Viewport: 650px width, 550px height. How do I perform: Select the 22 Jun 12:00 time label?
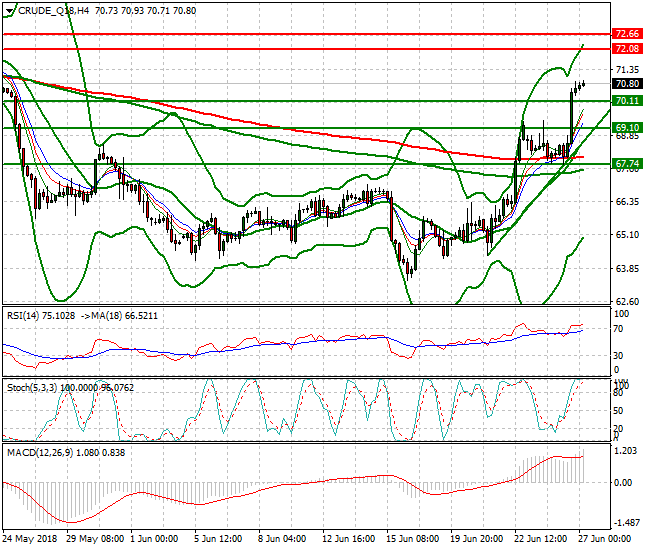click(x=541, y=539)
